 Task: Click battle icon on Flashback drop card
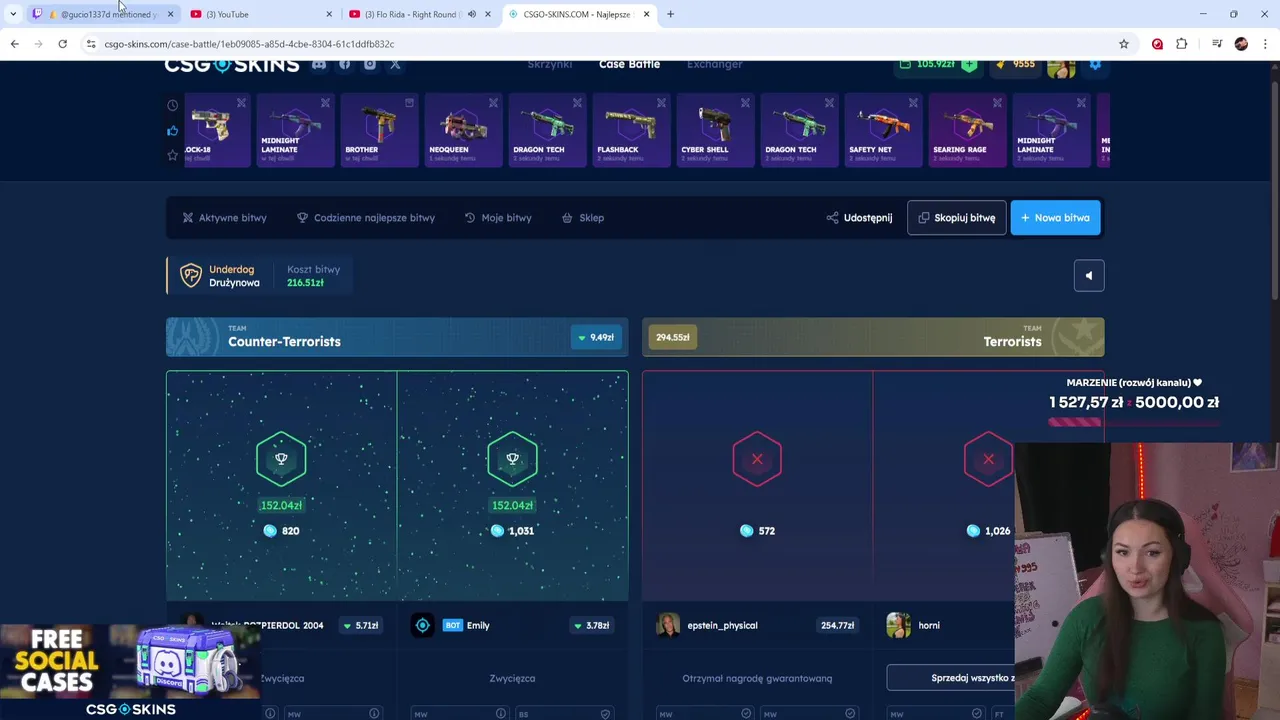[661, 103]
